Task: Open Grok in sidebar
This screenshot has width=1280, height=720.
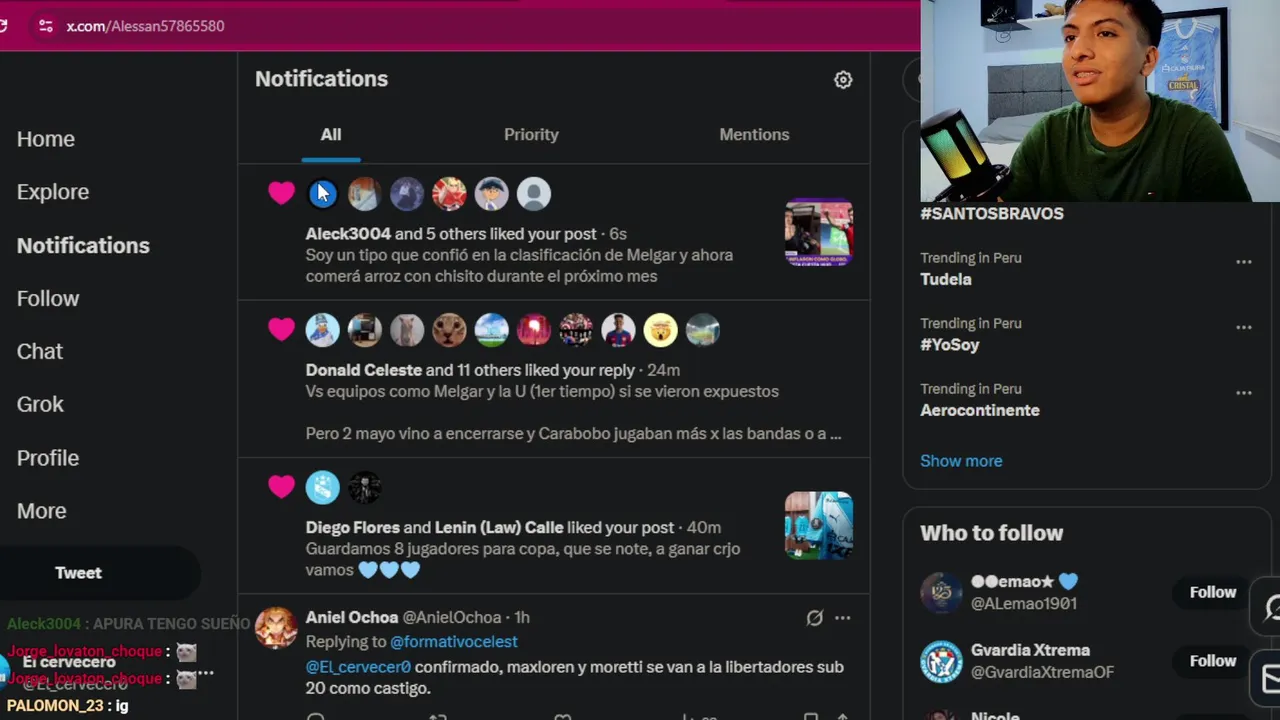Action: 40,404
